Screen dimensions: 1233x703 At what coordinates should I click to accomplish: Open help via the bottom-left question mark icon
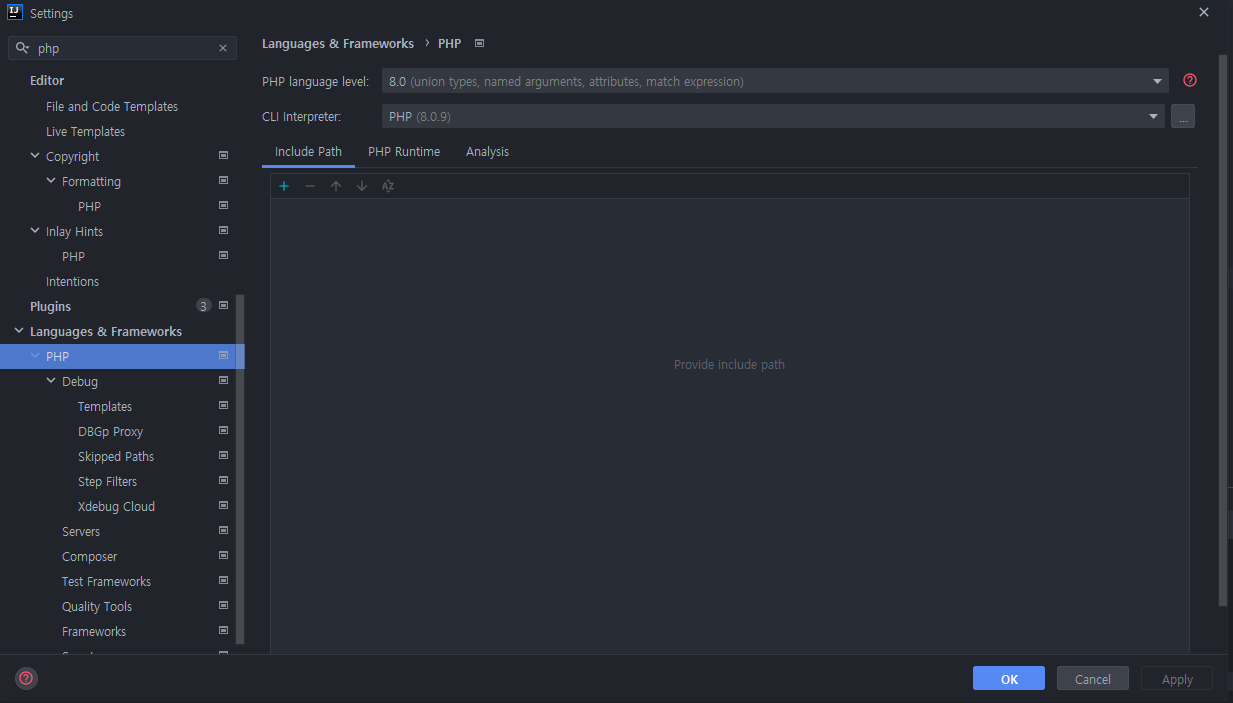tap(26, 678)
